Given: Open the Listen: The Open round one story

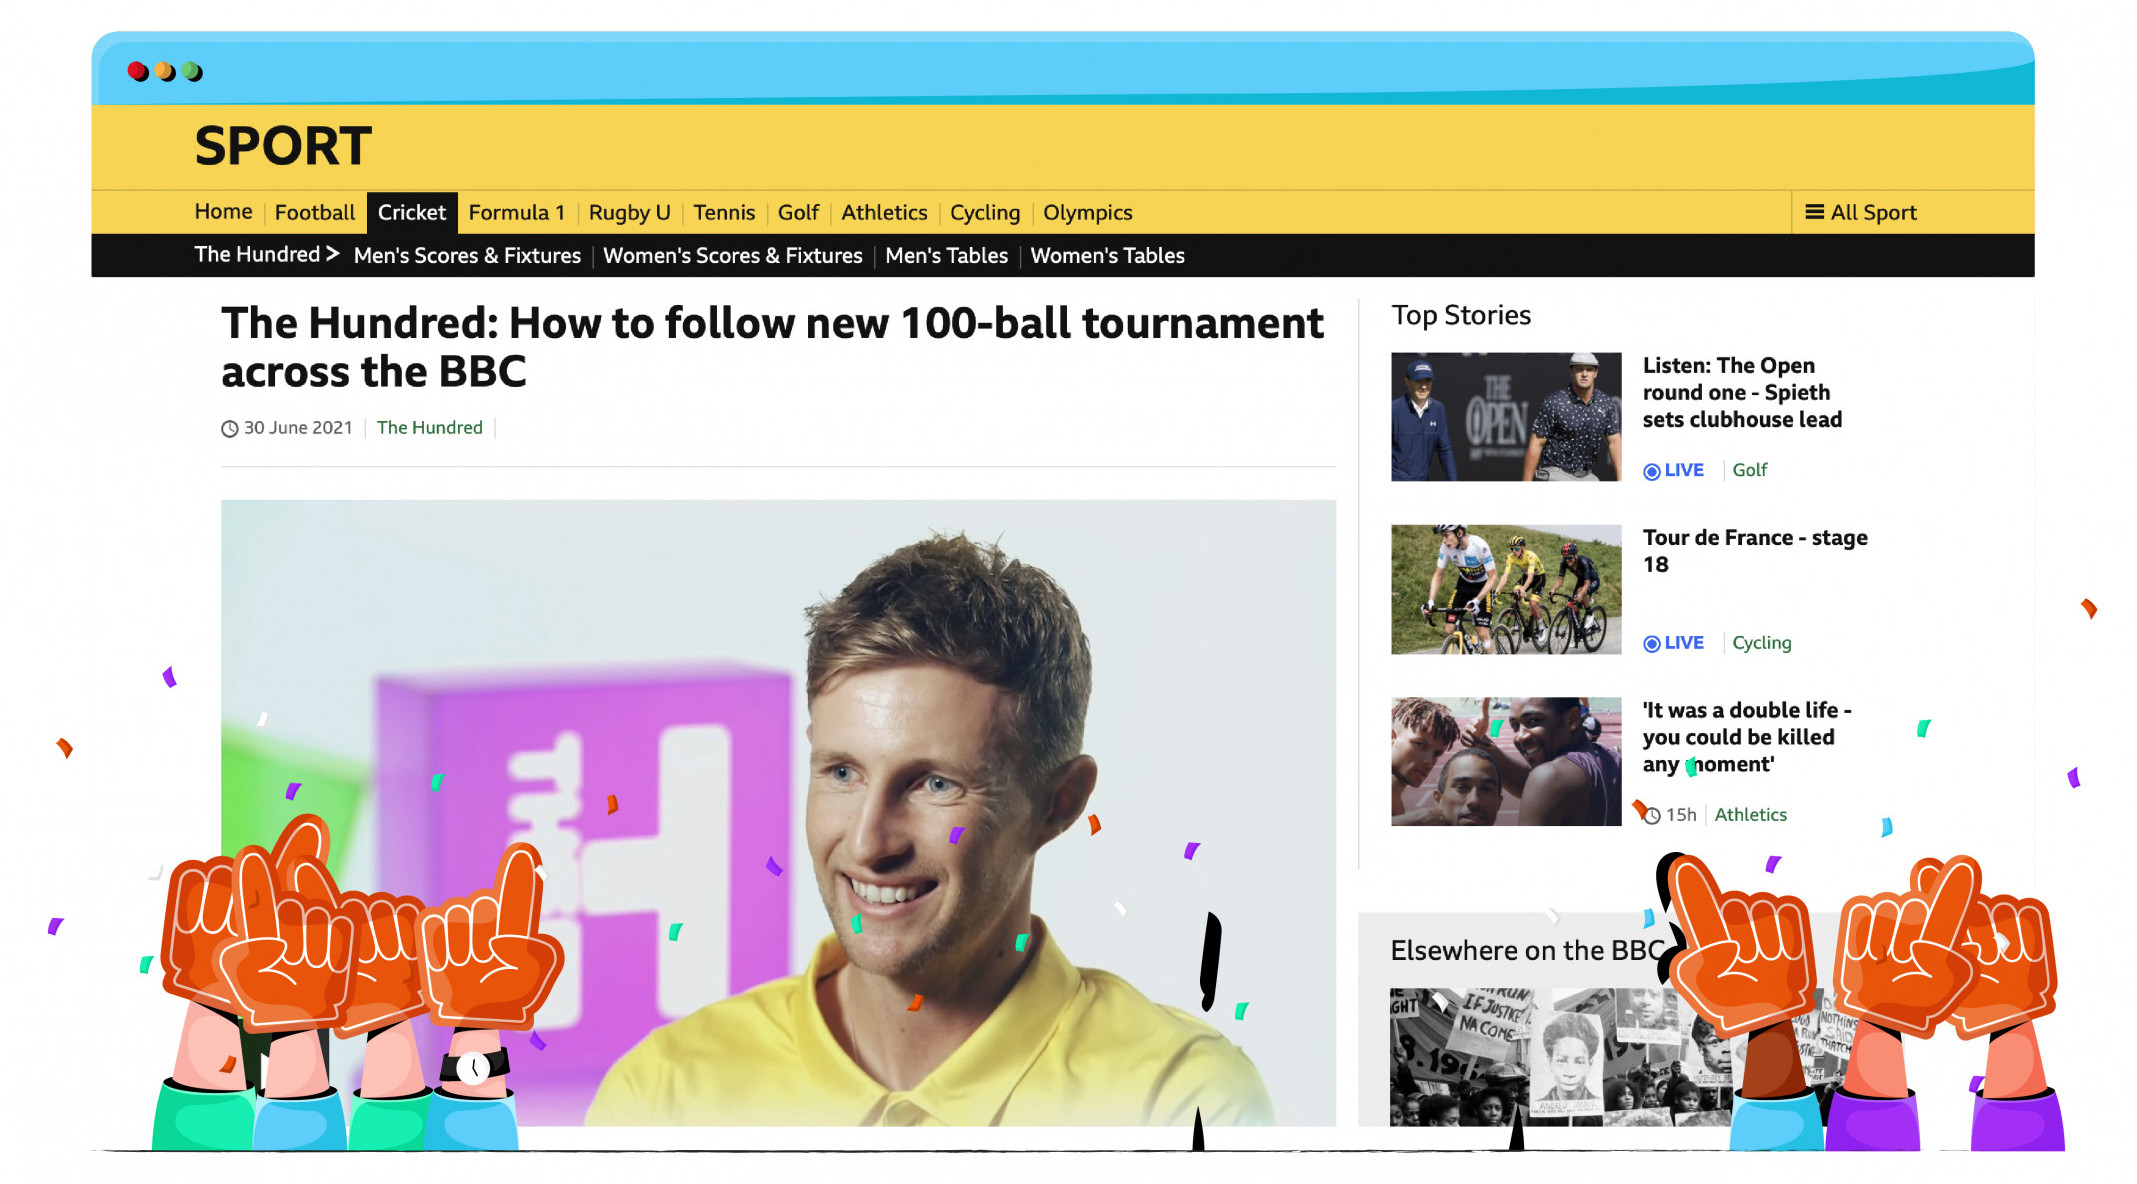Looking at the screenshot, I should pyautogui.click(x=1741, y=392).
